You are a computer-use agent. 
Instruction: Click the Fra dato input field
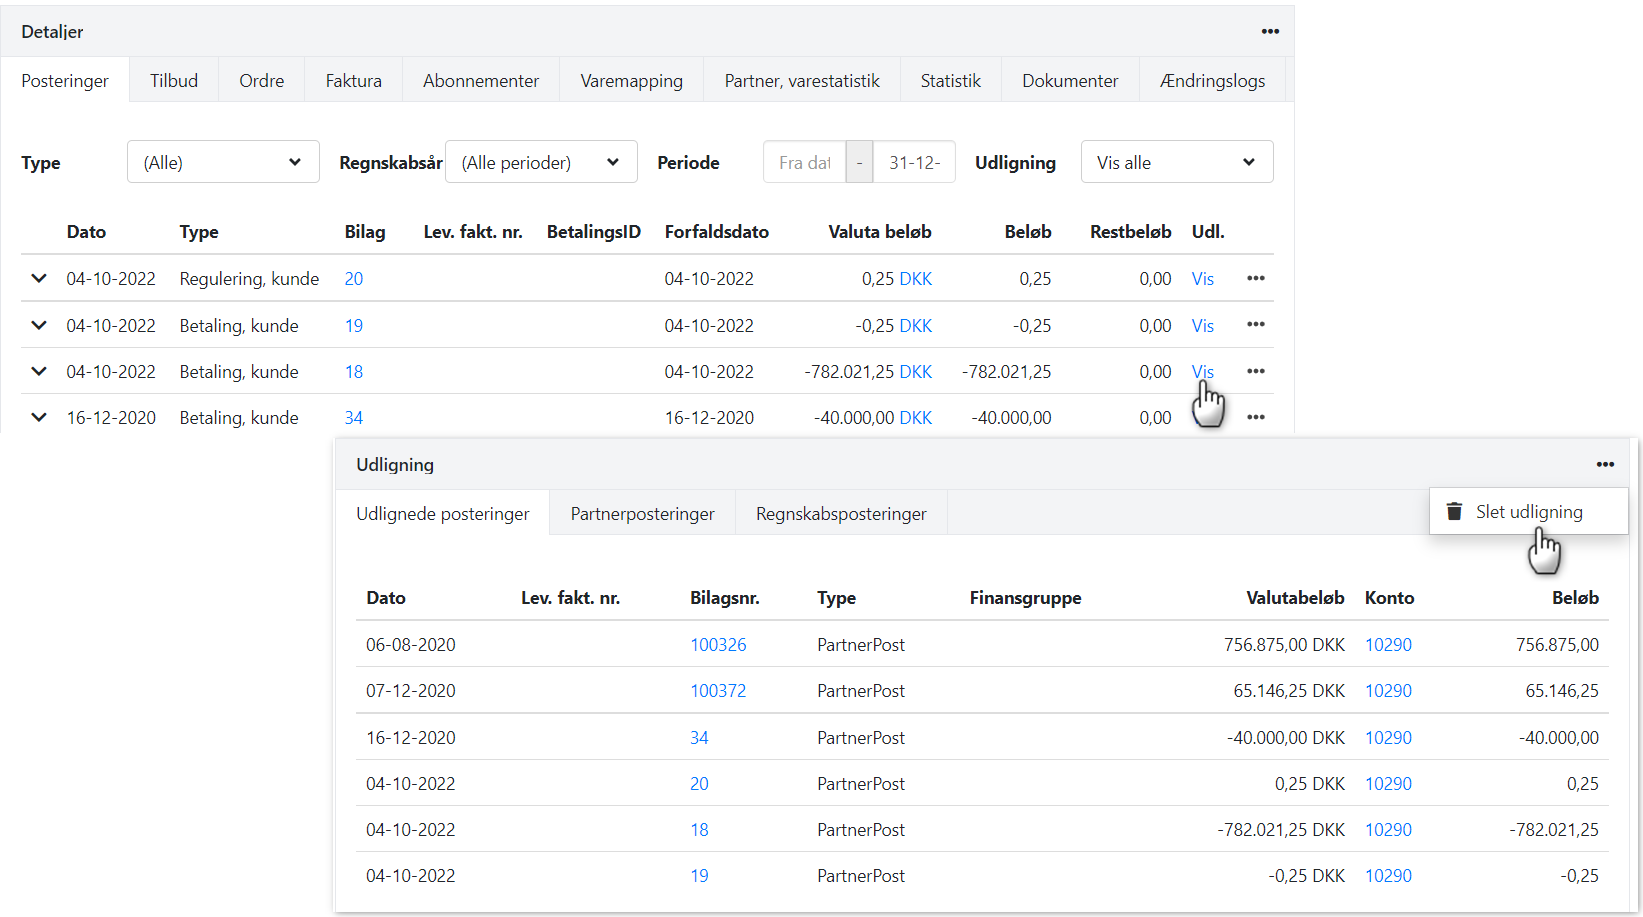805,161
